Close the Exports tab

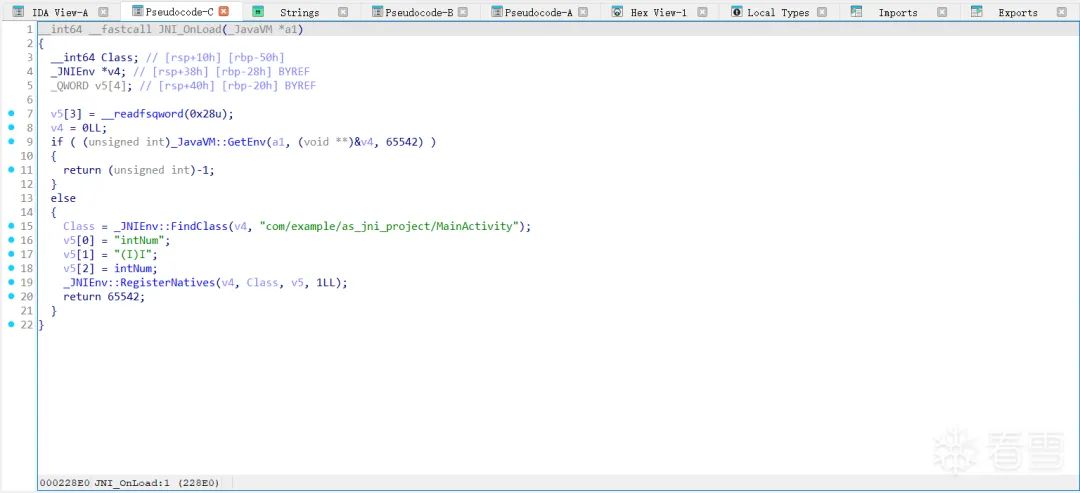1061,12
